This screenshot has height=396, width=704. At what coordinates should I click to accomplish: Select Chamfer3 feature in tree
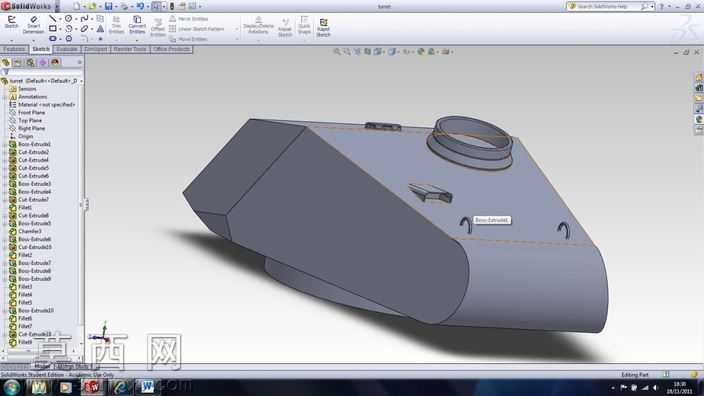pyautogui.click(x=30, y=231)
